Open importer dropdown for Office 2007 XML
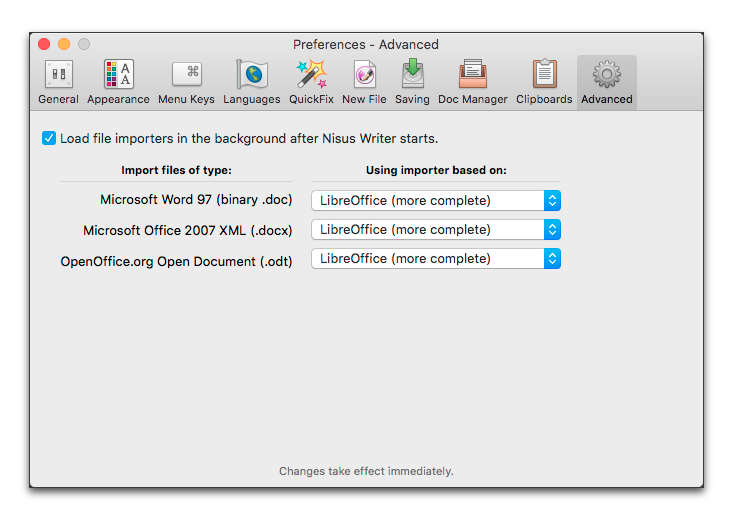 click(x=436, y=230)
